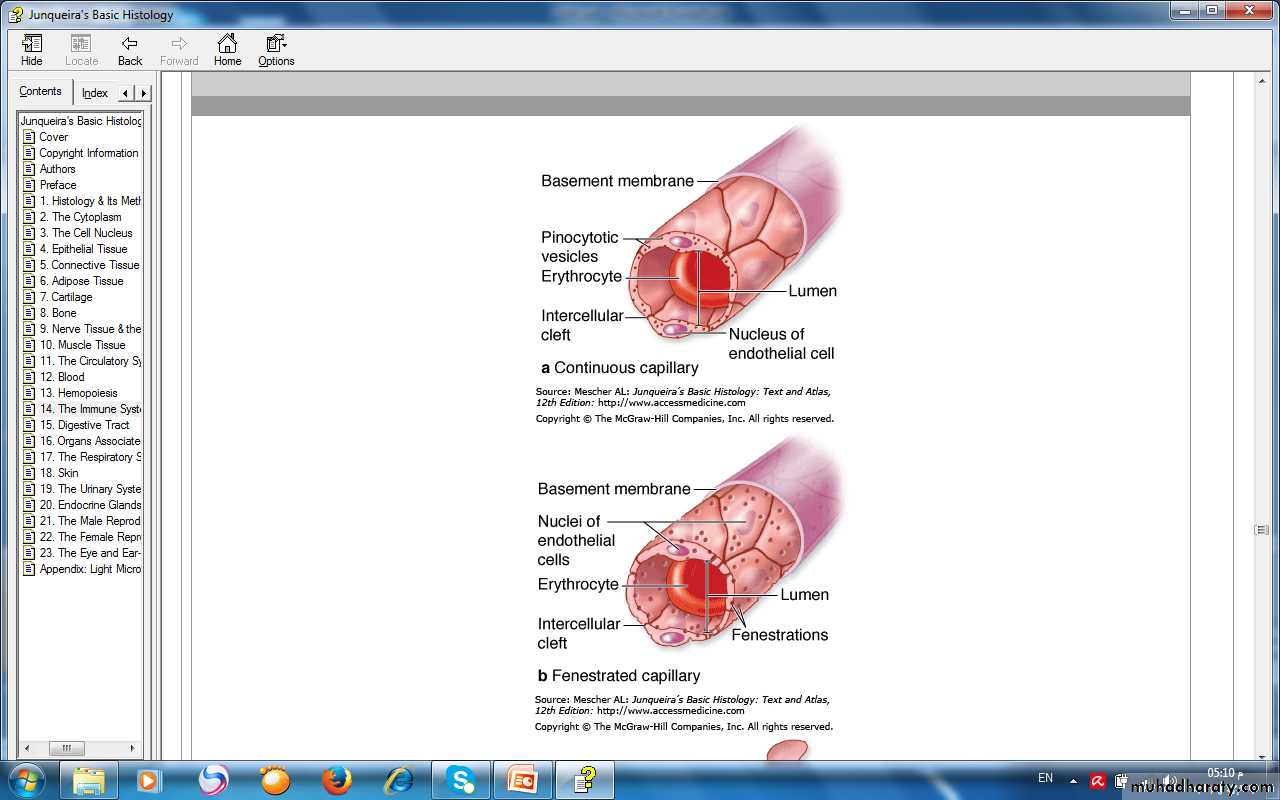Image resolution: width=1280 pixels, height=800 pixels.
Task: Select chapter 18. Skin topic
Action: pos(59,473)
